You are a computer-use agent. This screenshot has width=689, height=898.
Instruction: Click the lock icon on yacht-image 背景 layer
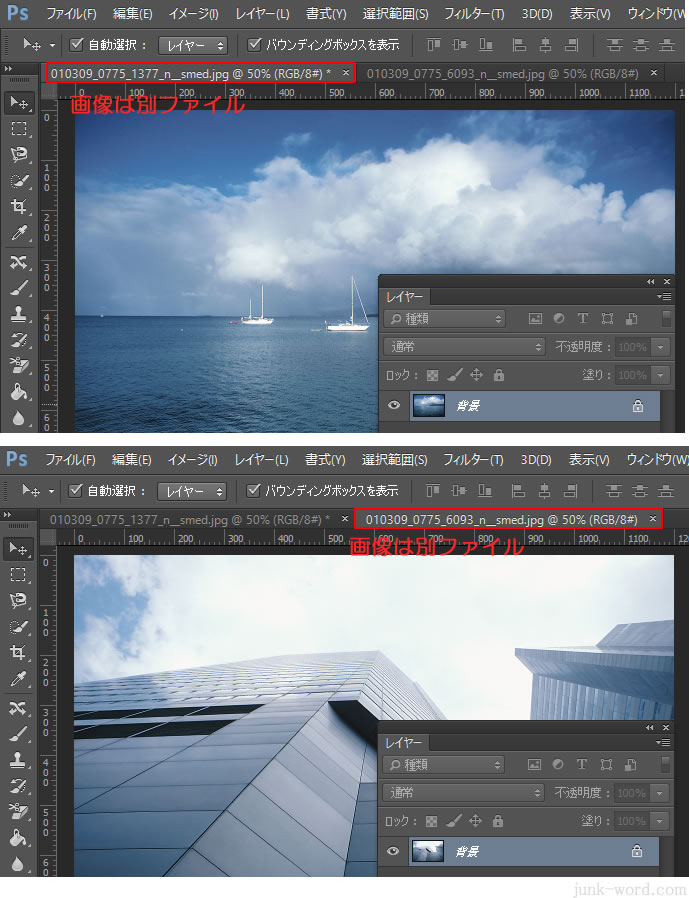637,406
